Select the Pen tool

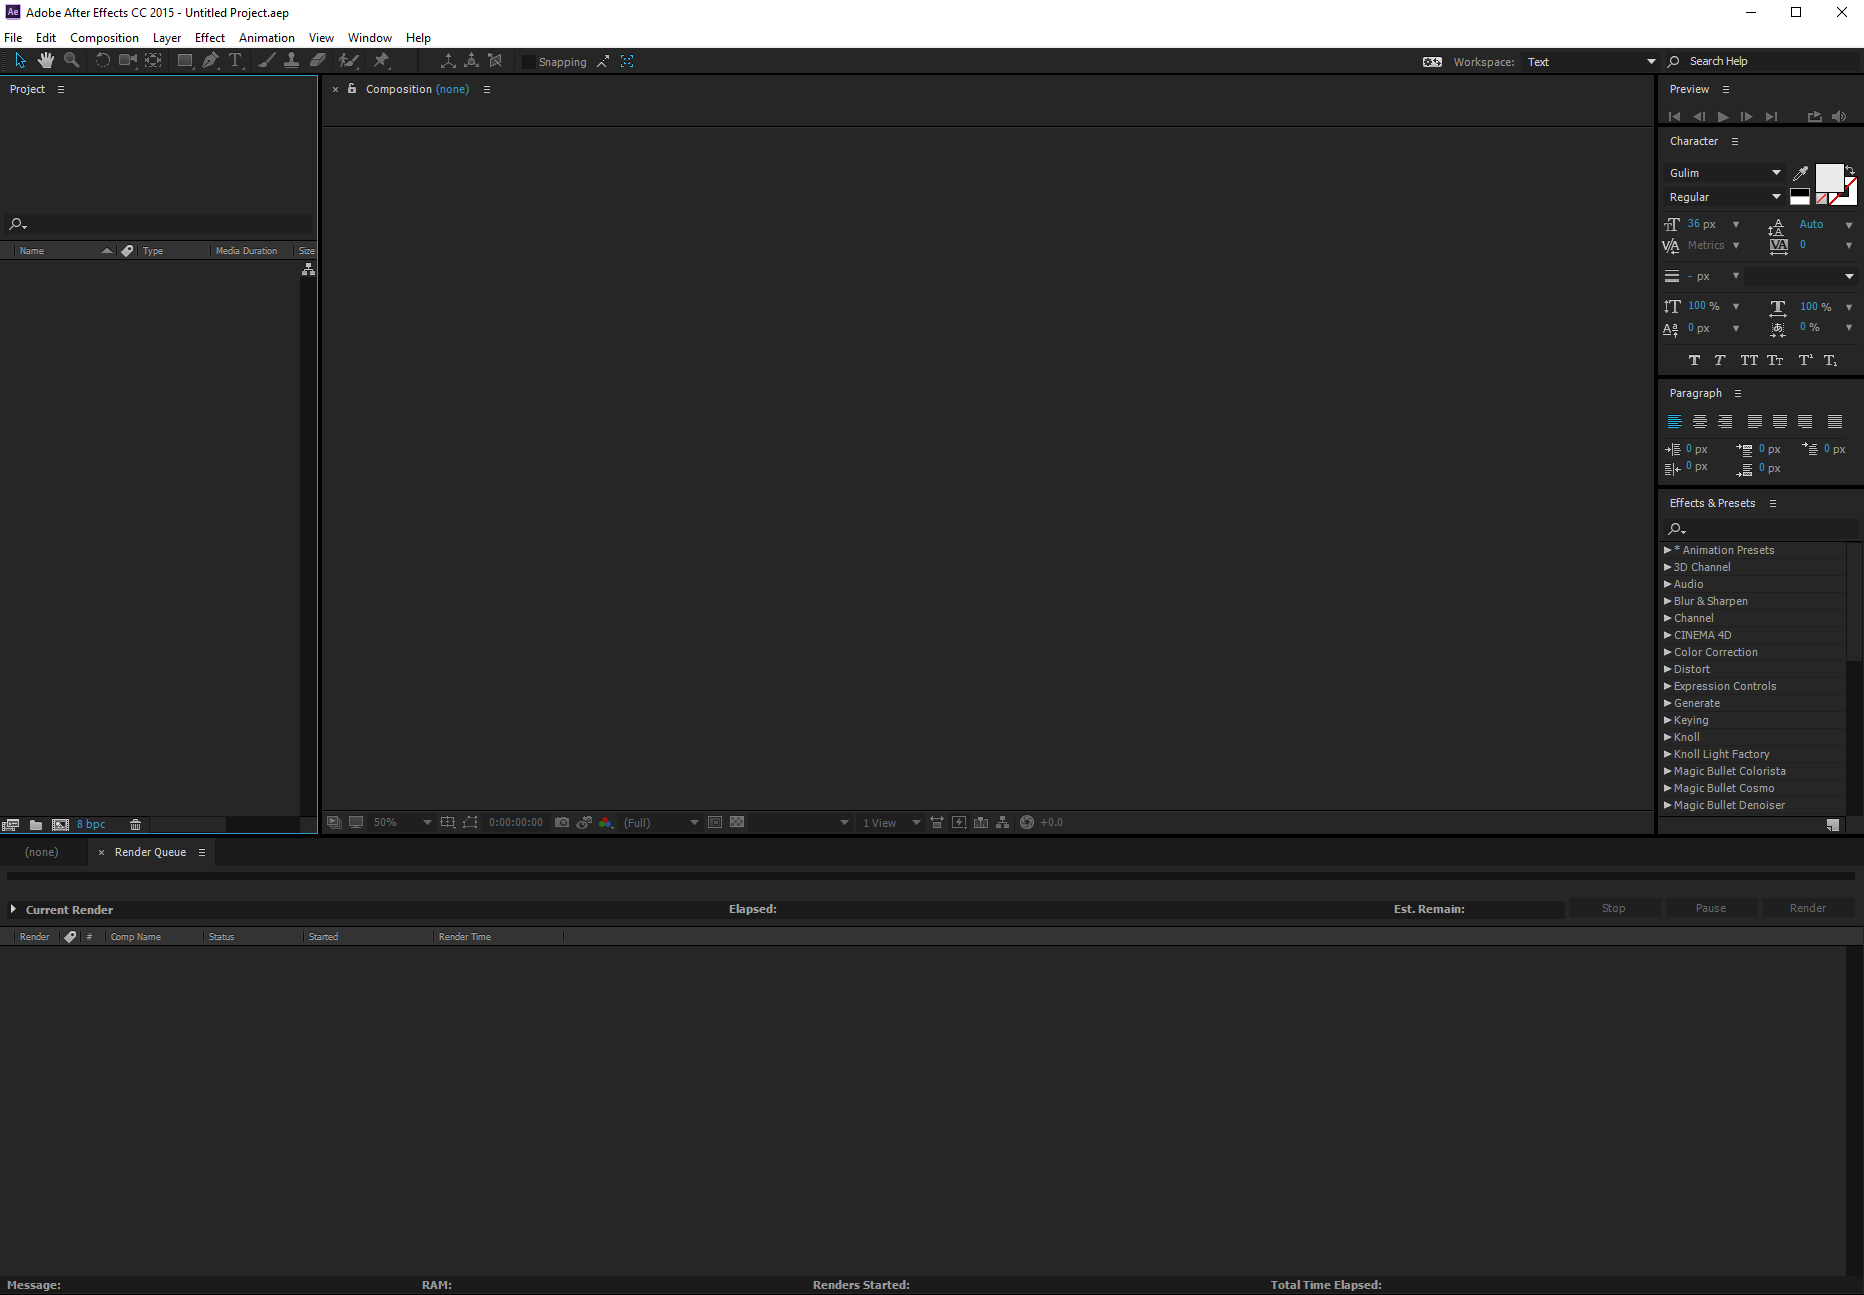(210, 61)
